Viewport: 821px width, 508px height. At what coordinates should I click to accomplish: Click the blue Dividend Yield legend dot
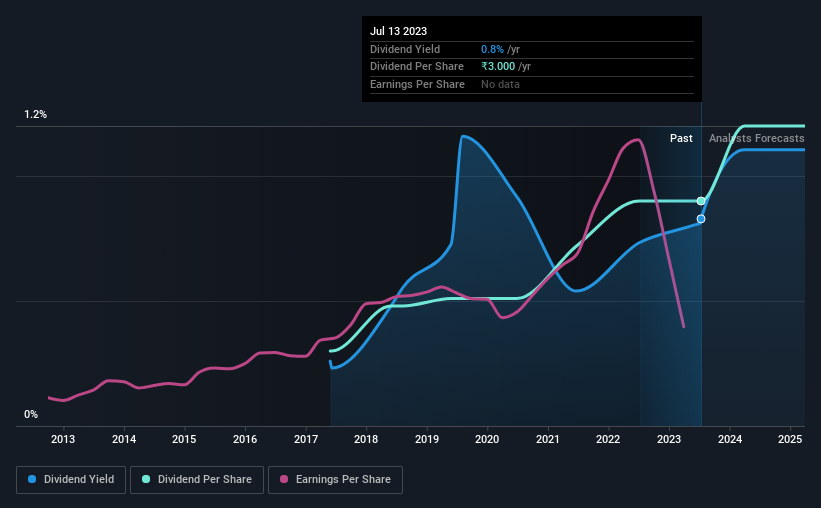32,479
